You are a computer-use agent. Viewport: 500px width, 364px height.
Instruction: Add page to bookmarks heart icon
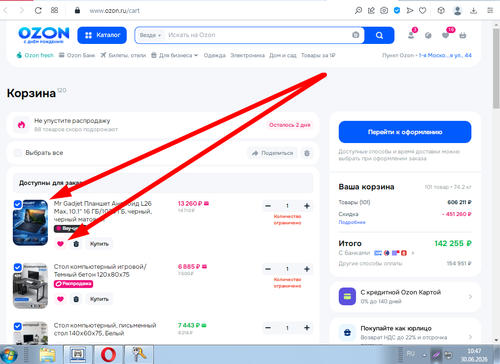click(423, 11)
